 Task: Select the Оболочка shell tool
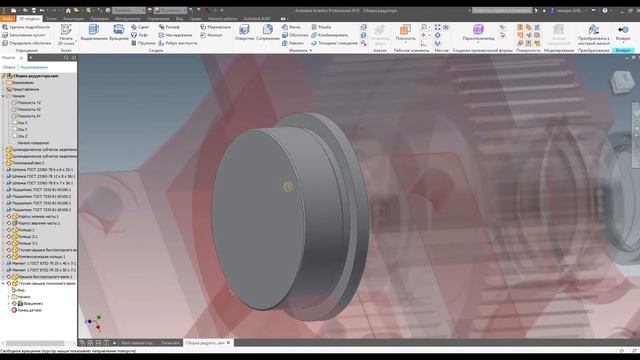point(295,35)
